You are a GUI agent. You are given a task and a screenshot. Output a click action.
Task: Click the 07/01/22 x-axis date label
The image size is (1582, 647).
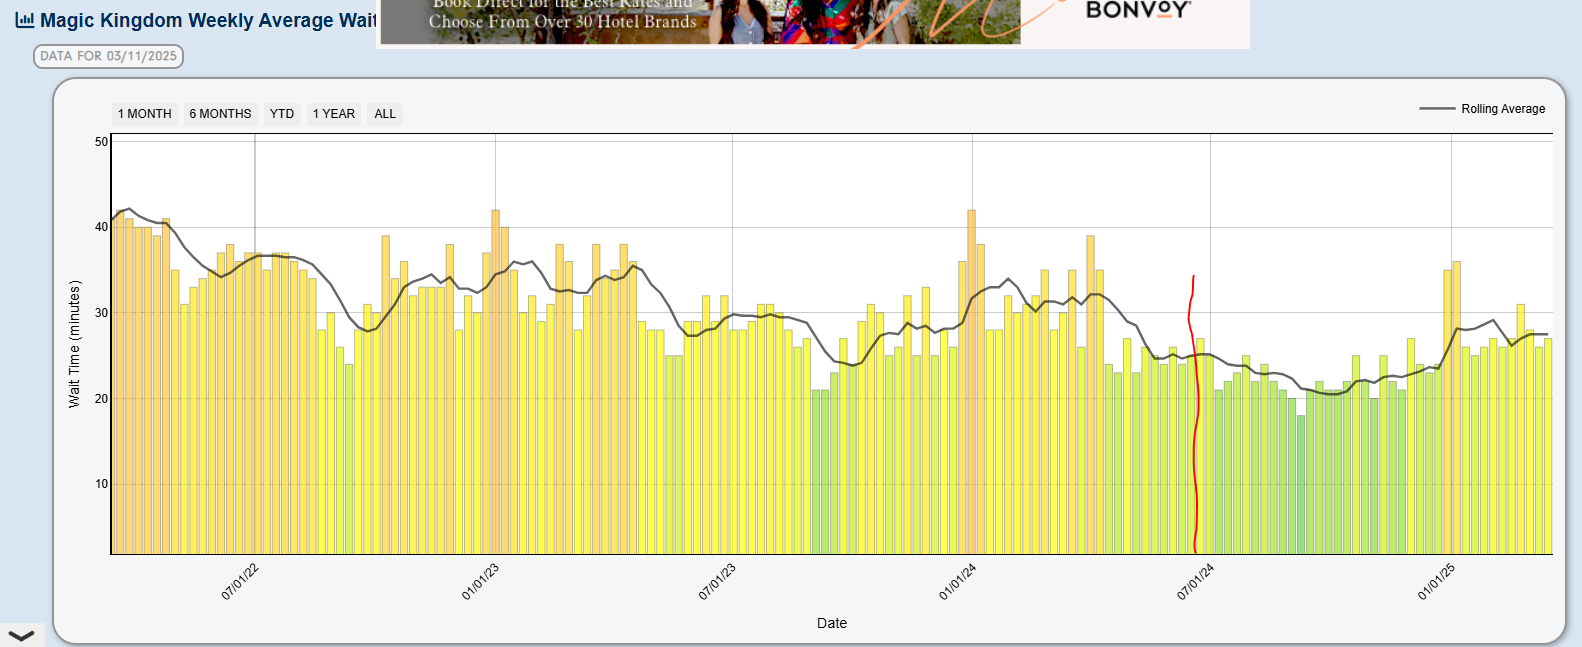click(x=240, y=582)
